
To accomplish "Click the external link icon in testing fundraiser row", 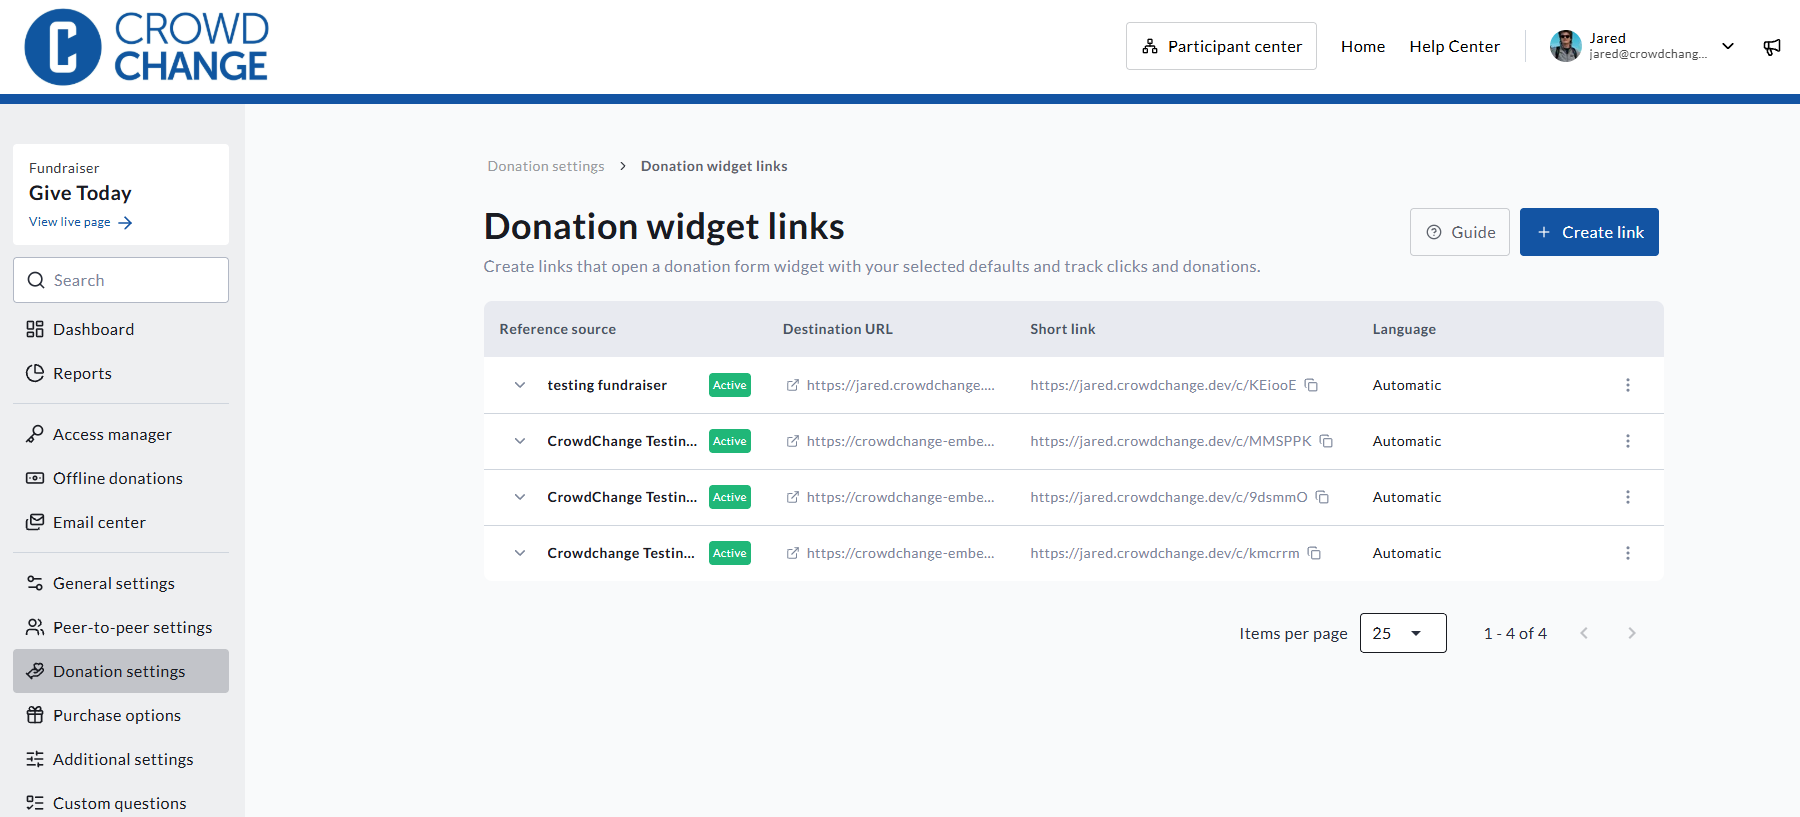I will [792, 385].
